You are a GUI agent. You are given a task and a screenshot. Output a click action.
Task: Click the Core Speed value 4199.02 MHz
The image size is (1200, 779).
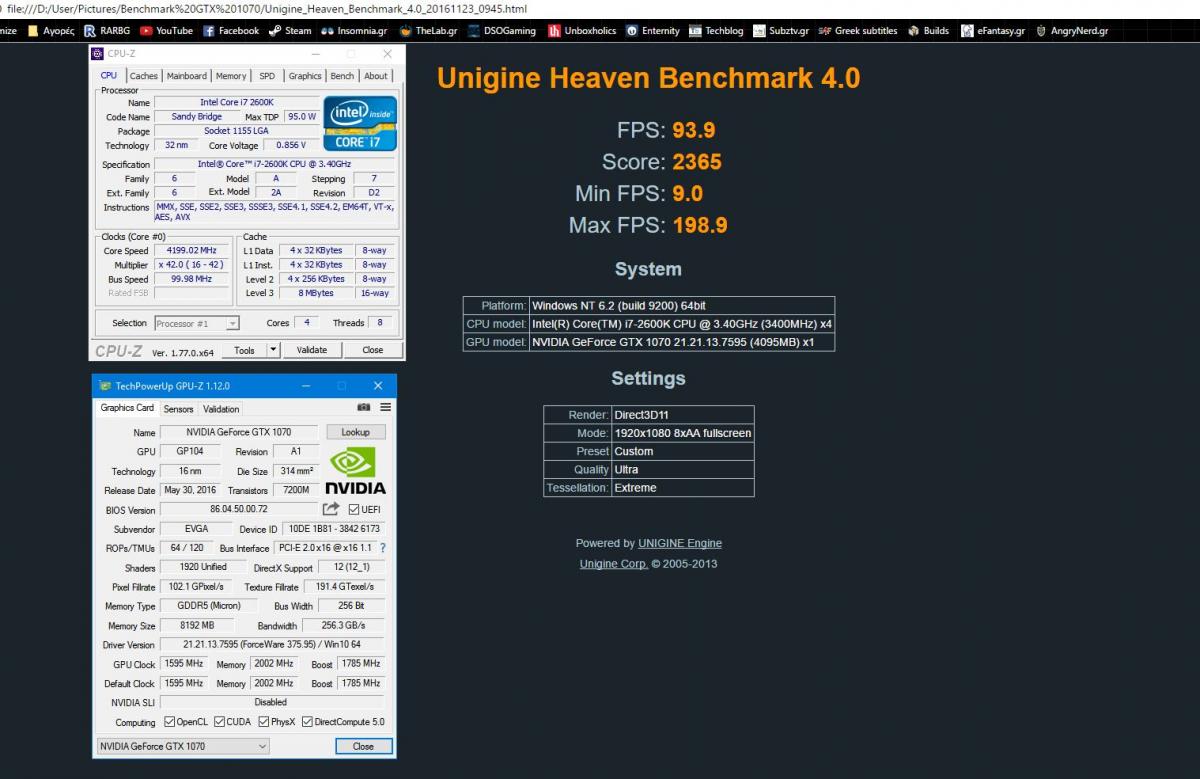click(192, 250)
